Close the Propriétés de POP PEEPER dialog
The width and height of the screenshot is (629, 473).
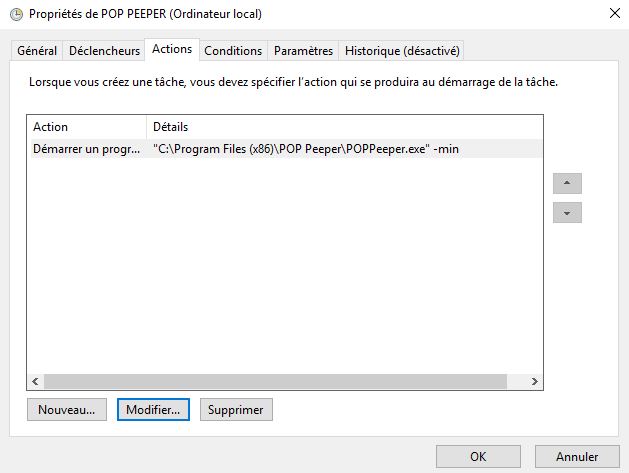[x=615, y=13]
